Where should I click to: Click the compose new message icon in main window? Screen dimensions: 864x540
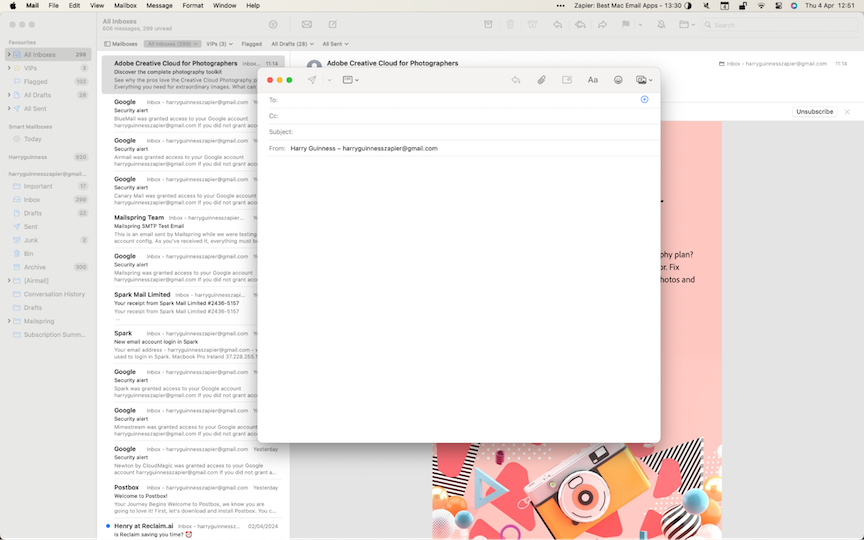tap(333, 24)
